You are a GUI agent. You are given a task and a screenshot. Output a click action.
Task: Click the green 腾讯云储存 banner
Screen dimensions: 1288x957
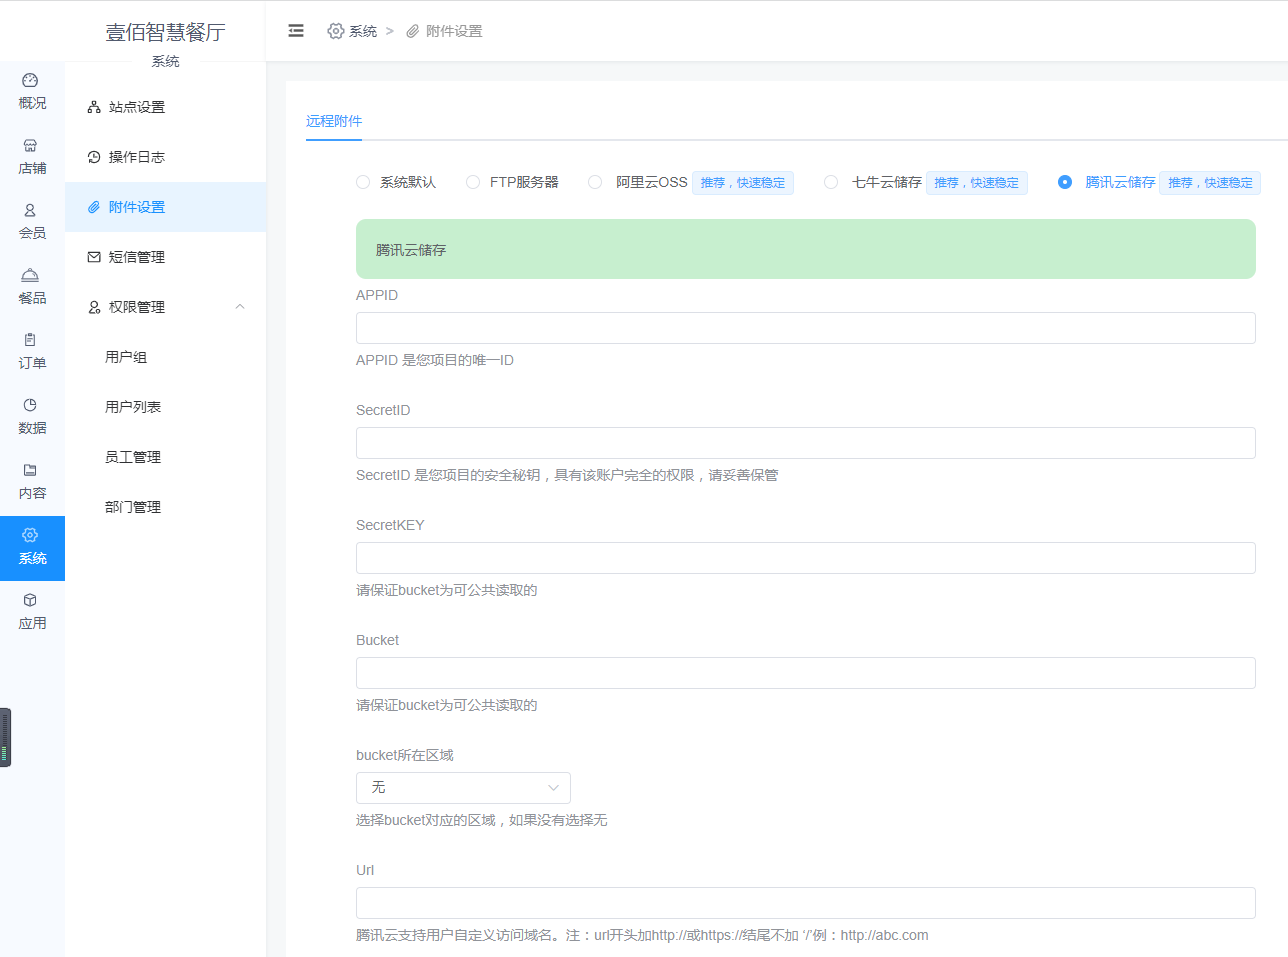(x=806, y=249)
